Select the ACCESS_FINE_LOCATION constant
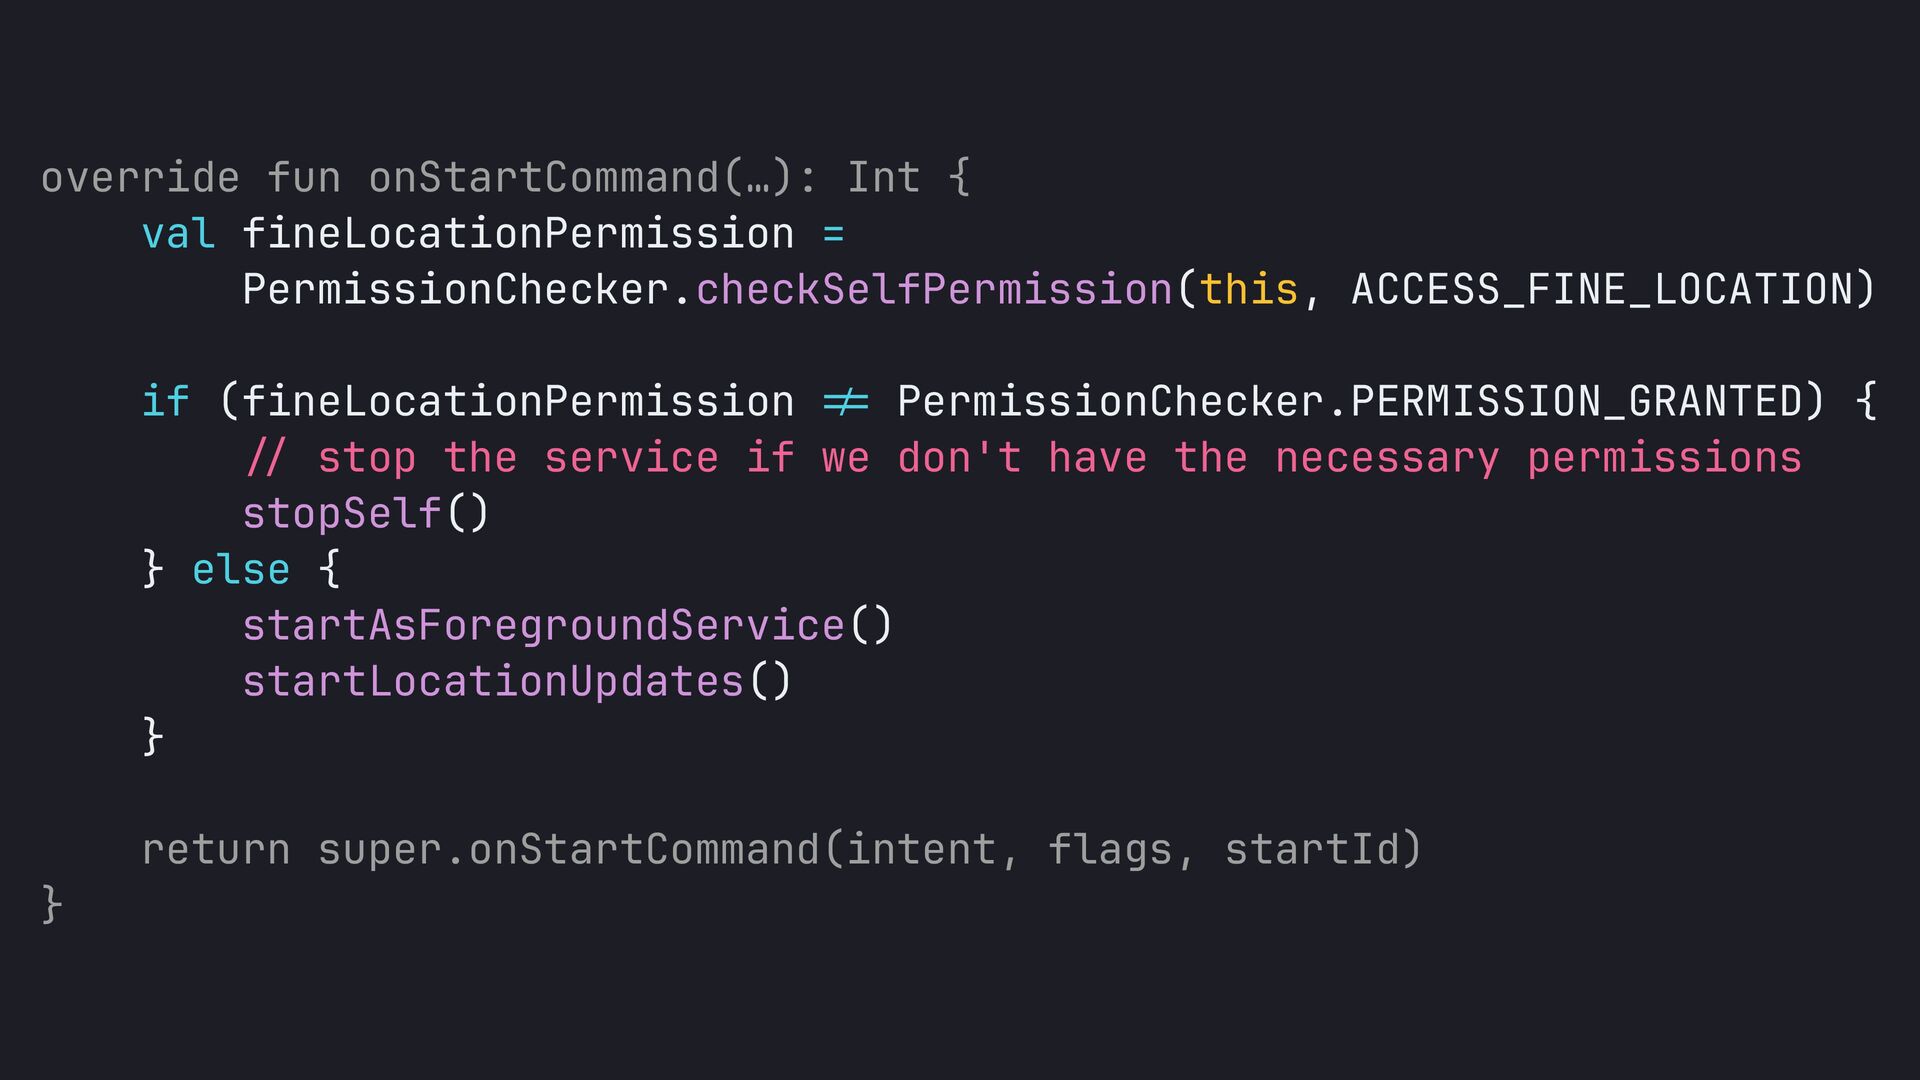Image resolution: width=1920 pixels, height=1080 pixels. [x=1602, y=290]
